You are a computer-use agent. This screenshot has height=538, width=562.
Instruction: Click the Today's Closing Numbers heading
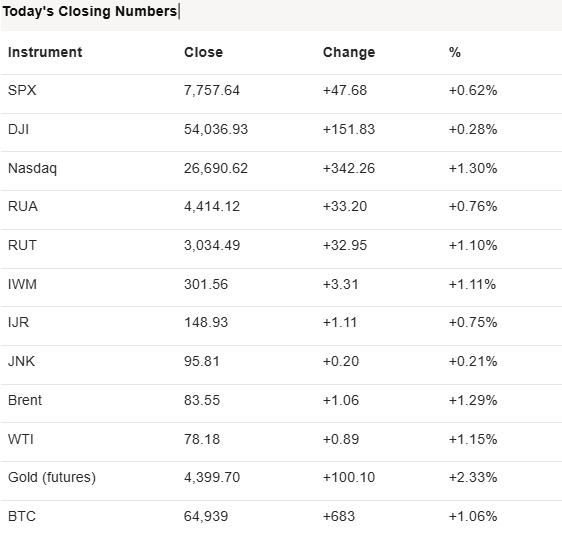point(90,11)
